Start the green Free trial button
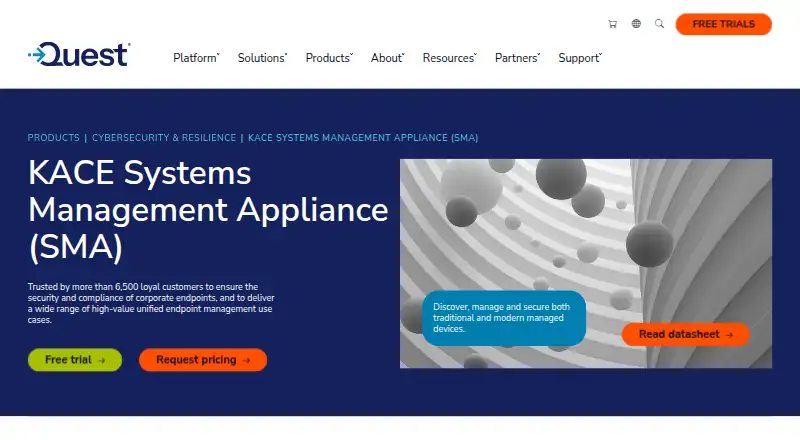Image resolution: width=800 pixels, height=440 pixels. tap(75, 360)
